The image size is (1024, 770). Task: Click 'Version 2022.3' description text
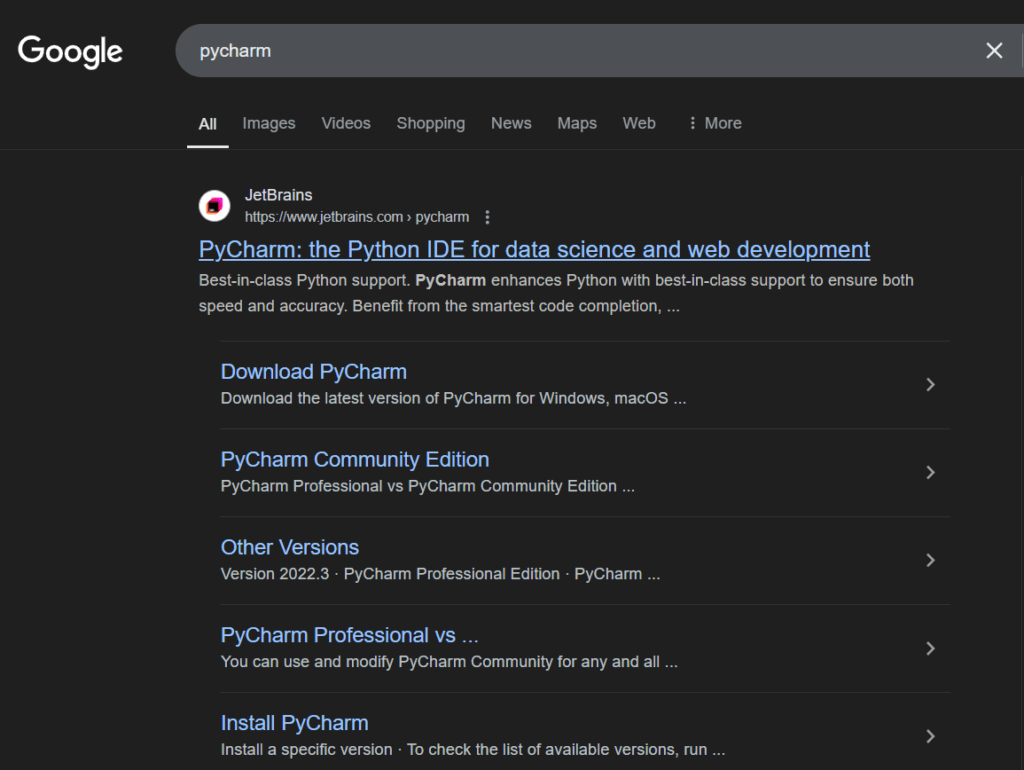coord(275,574)
